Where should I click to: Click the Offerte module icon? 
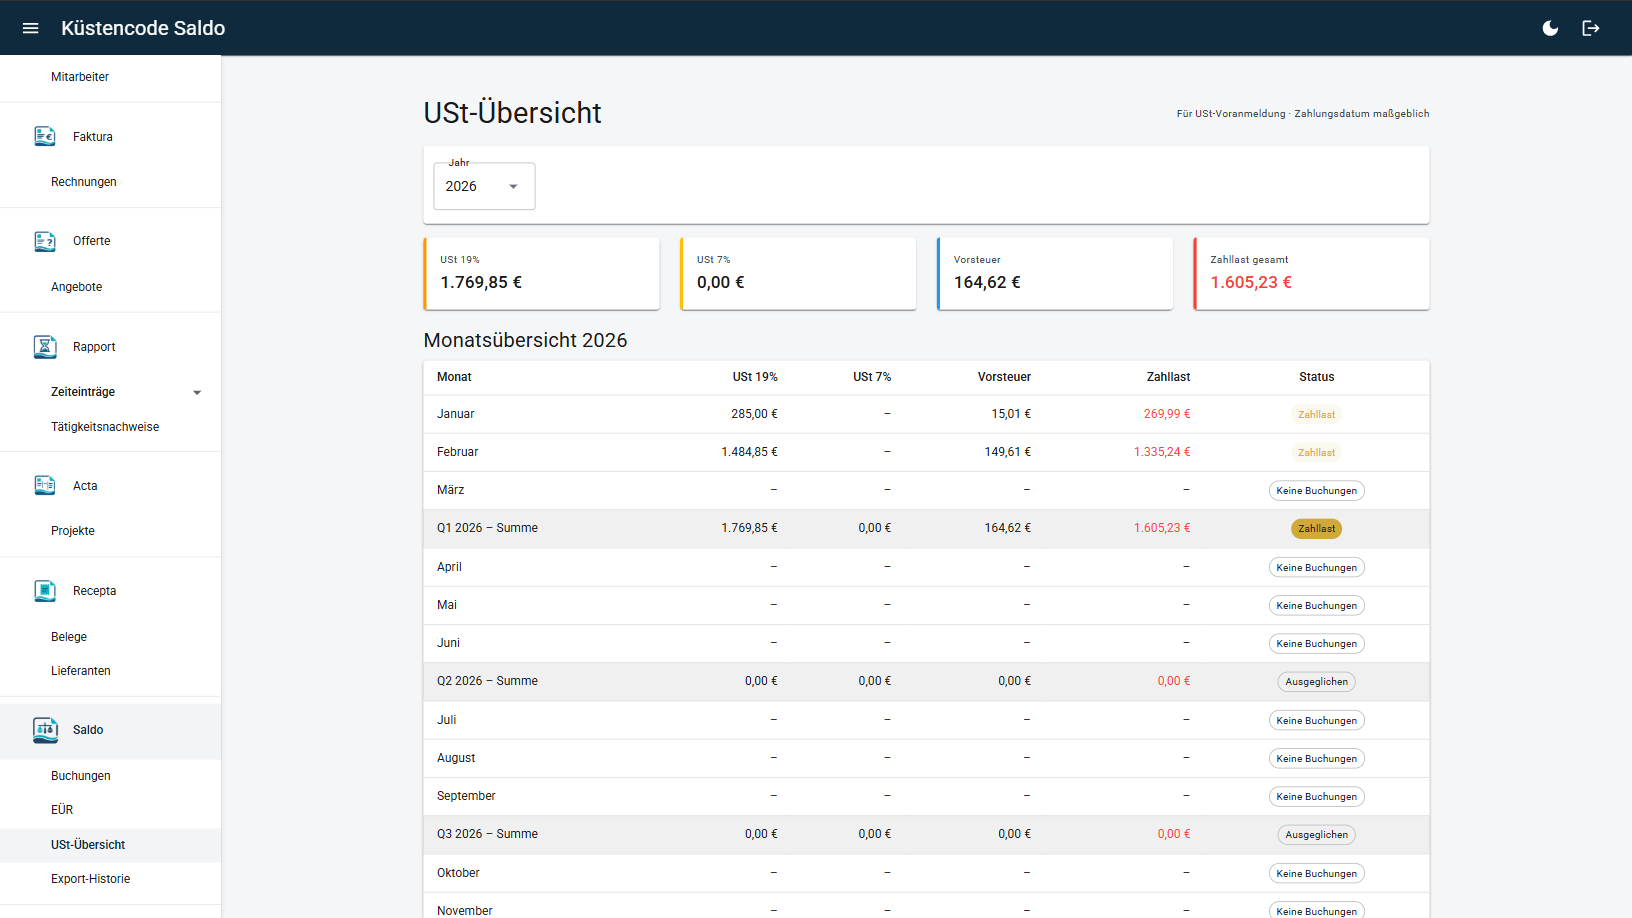[45, 241]
